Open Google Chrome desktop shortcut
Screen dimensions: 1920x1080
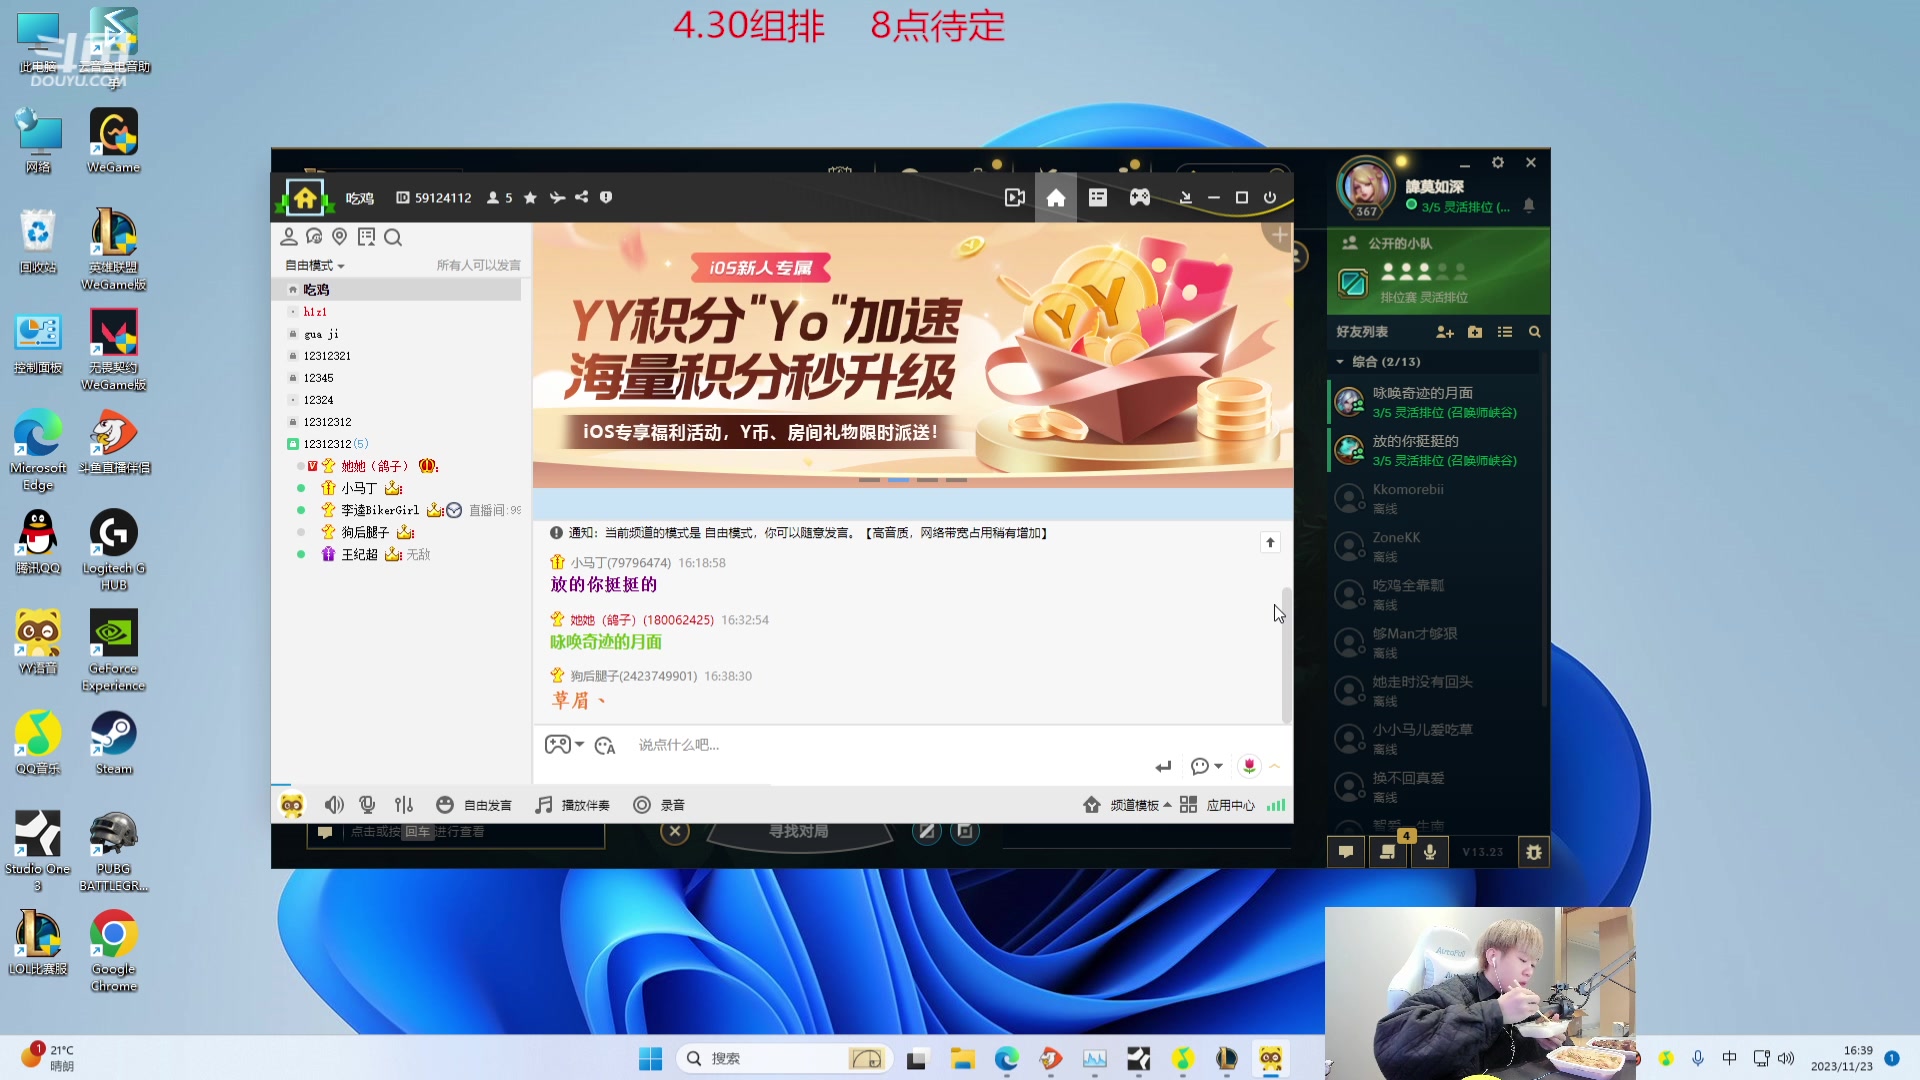click(113, 951)
